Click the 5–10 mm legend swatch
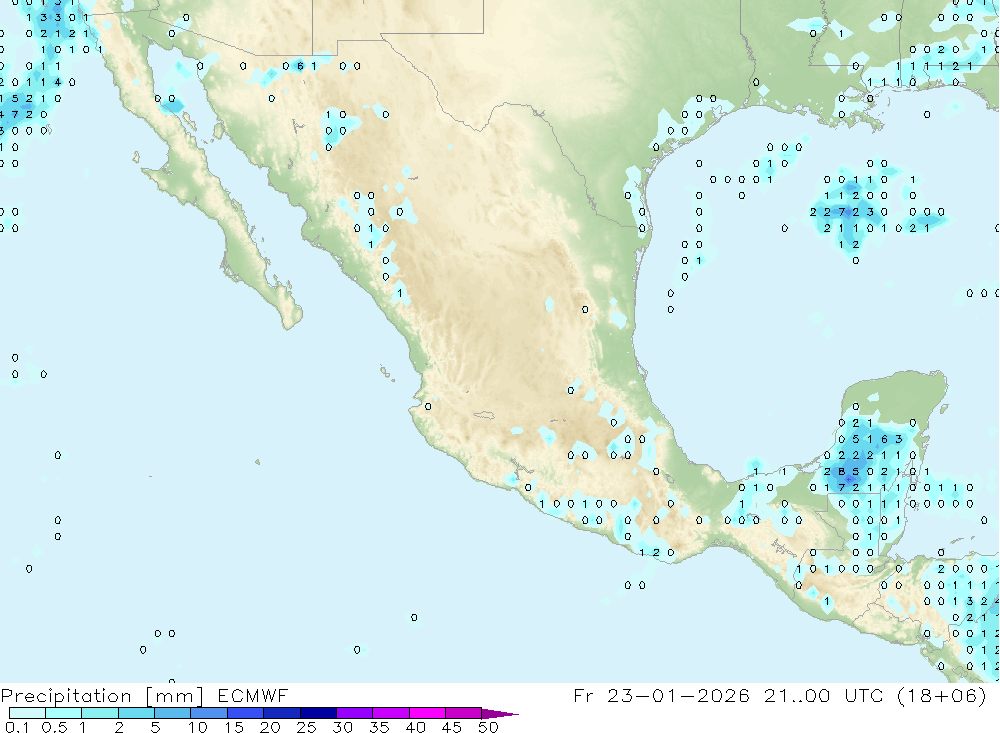The image size is (1000, 733). [x=173, y=713]
